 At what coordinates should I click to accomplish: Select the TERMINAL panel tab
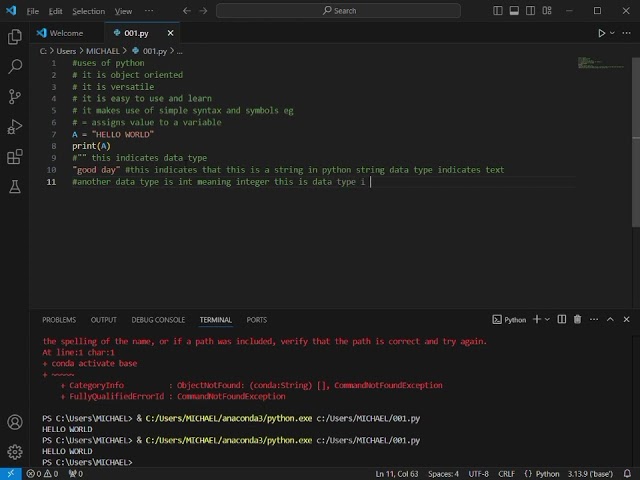[x=216, y=320]
